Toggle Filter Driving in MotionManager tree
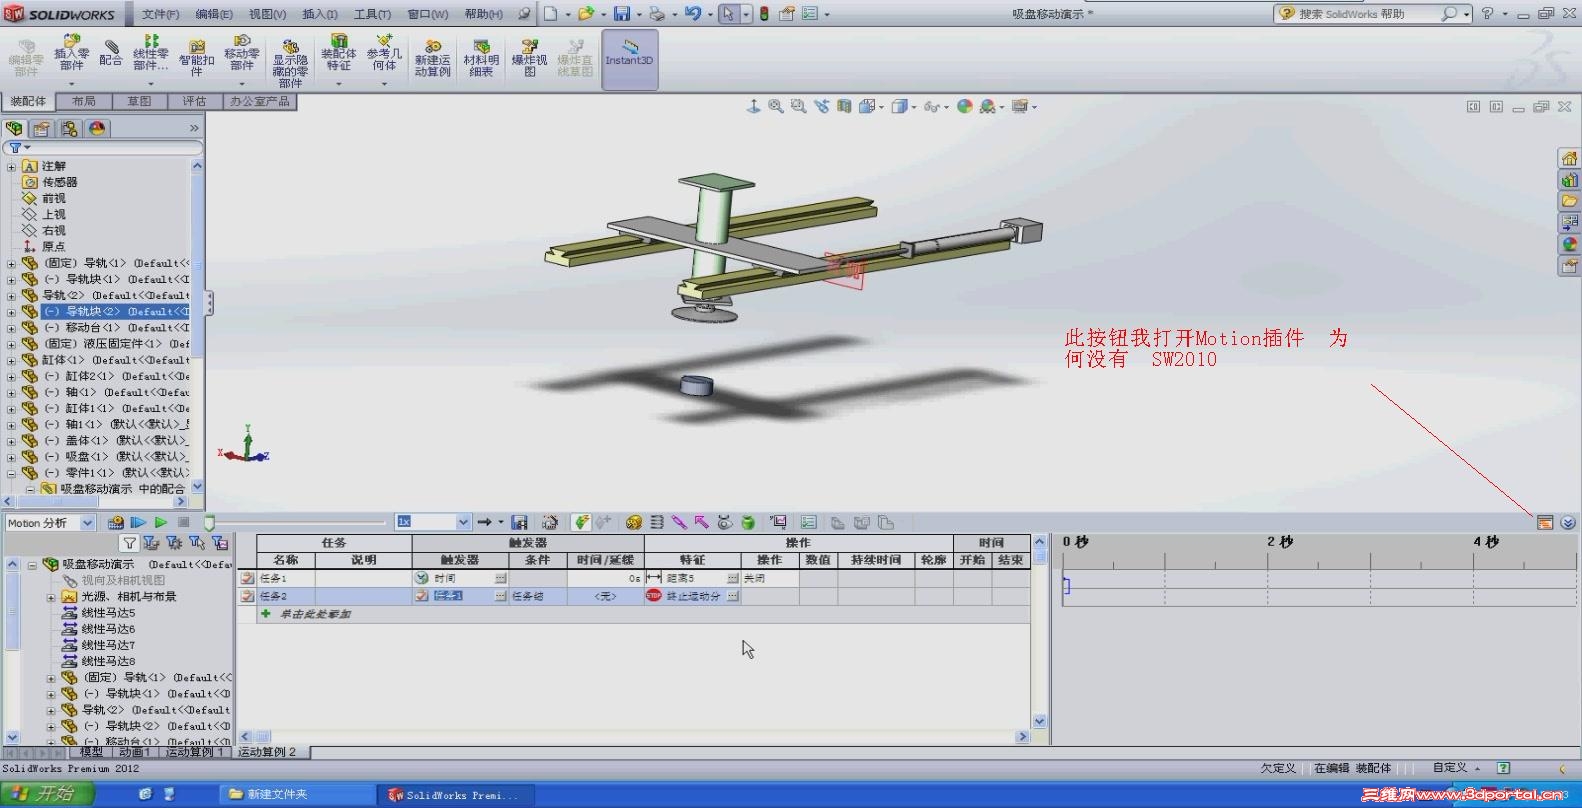The image size is (1582, 808). click(174, 543)
